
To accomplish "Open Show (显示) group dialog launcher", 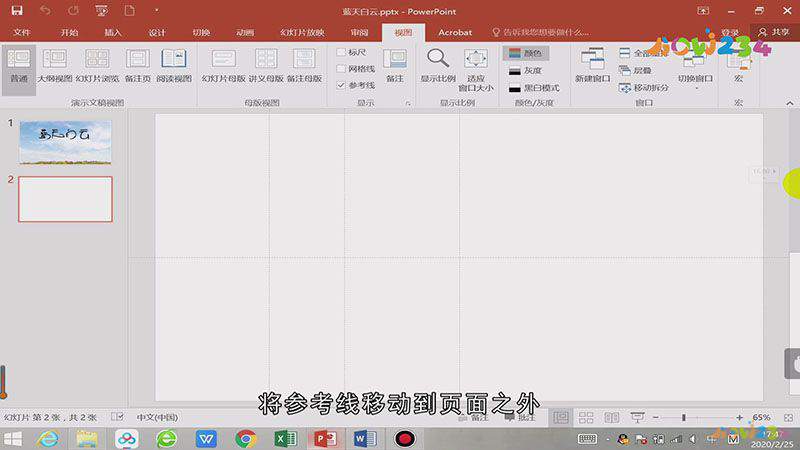I will 408,103.
